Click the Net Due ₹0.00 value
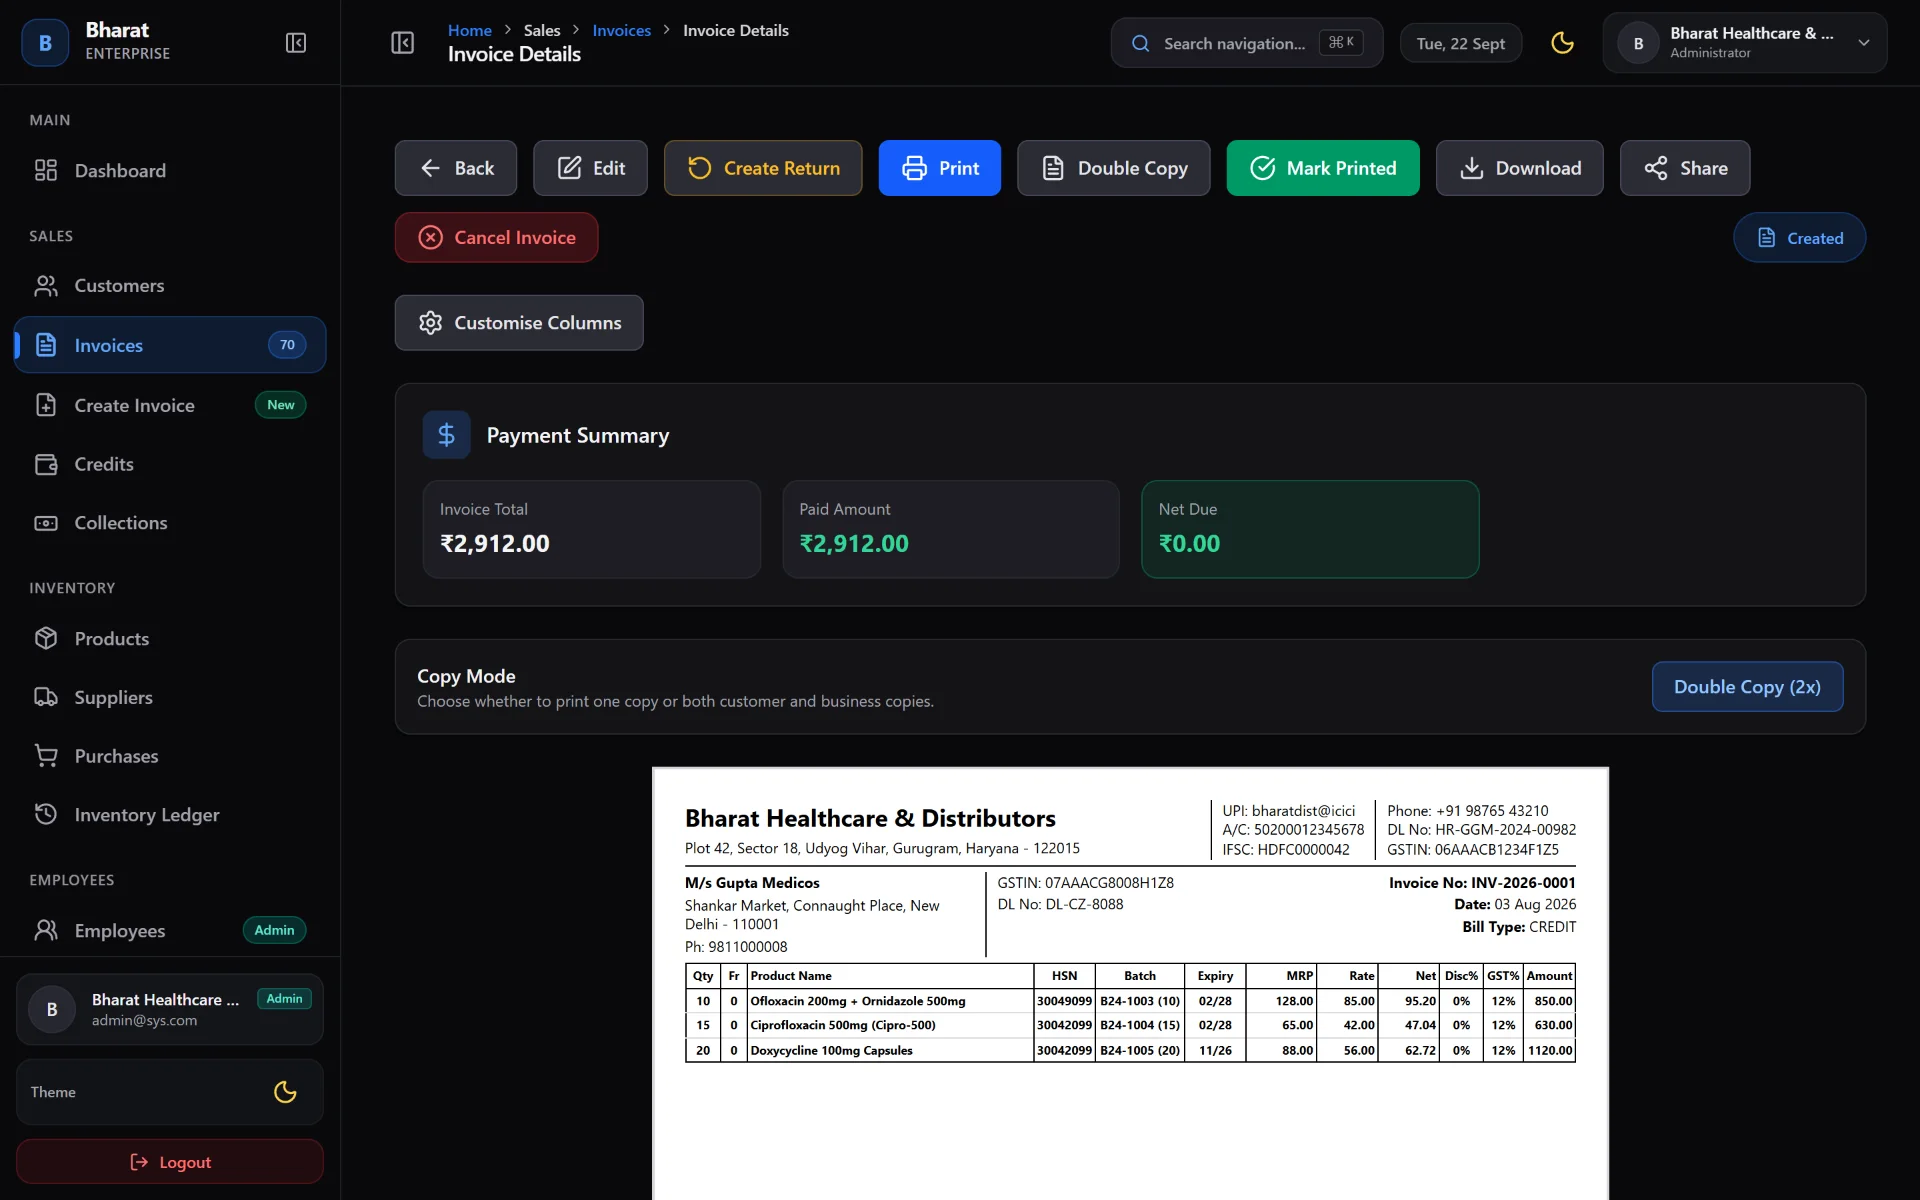Viewport: 1920px width, 1200px height. 1189,544
